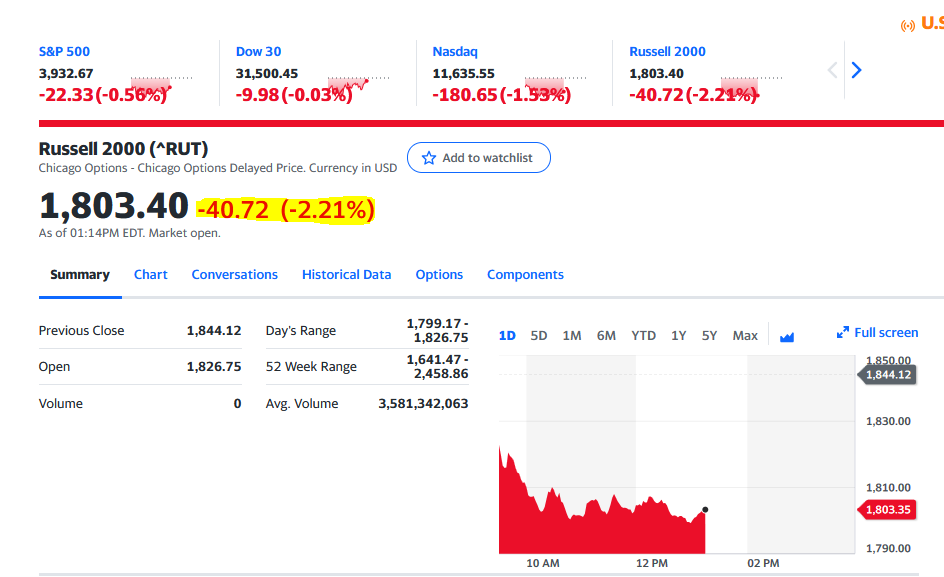This screenshot has height=577, width=944.
Task: Click the Previous Close value 1,844.12
Action: coord(214,331)
